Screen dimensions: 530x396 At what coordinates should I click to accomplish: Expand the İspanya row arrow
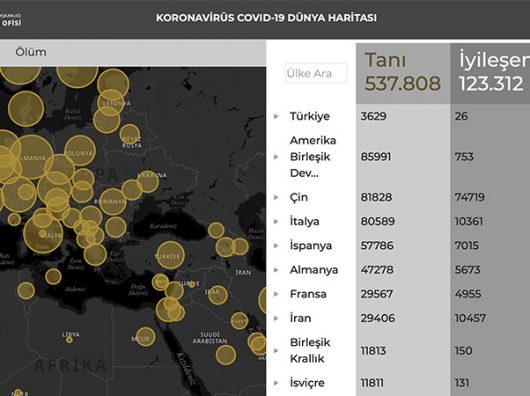pyautogui.click(x=276, y=246)
